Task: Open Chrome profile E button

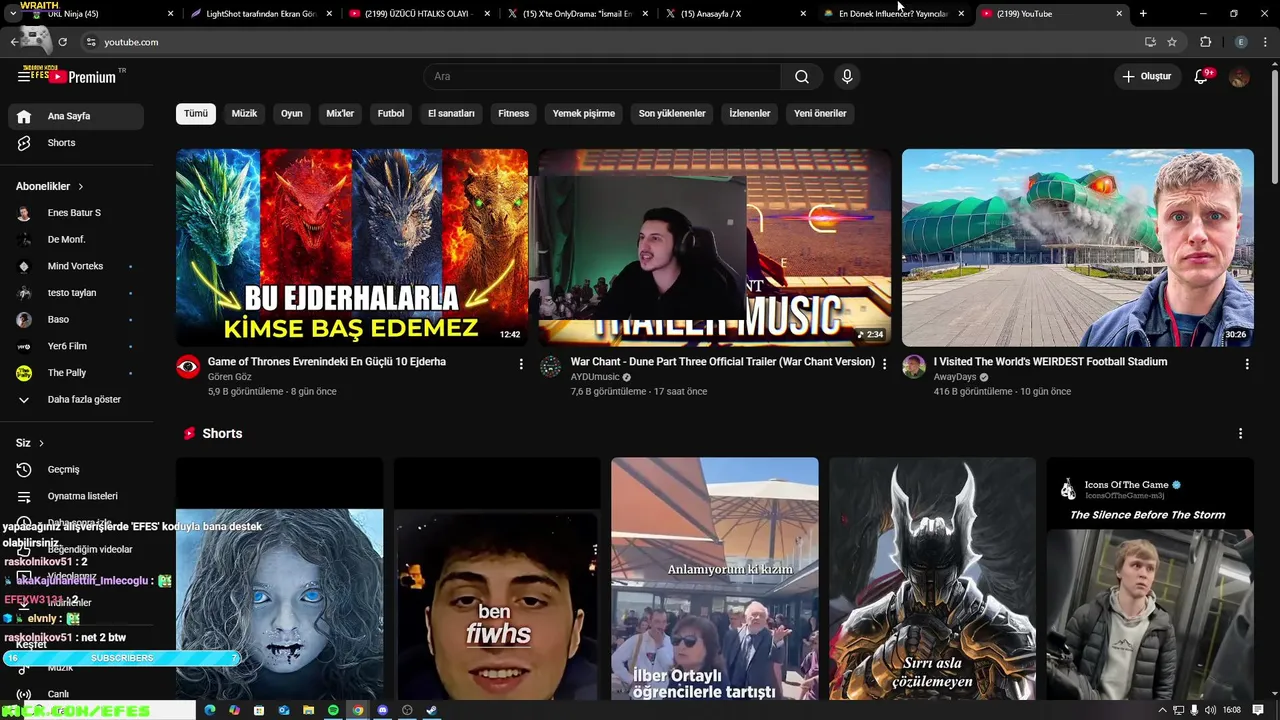Action: tap(1241, 42)
